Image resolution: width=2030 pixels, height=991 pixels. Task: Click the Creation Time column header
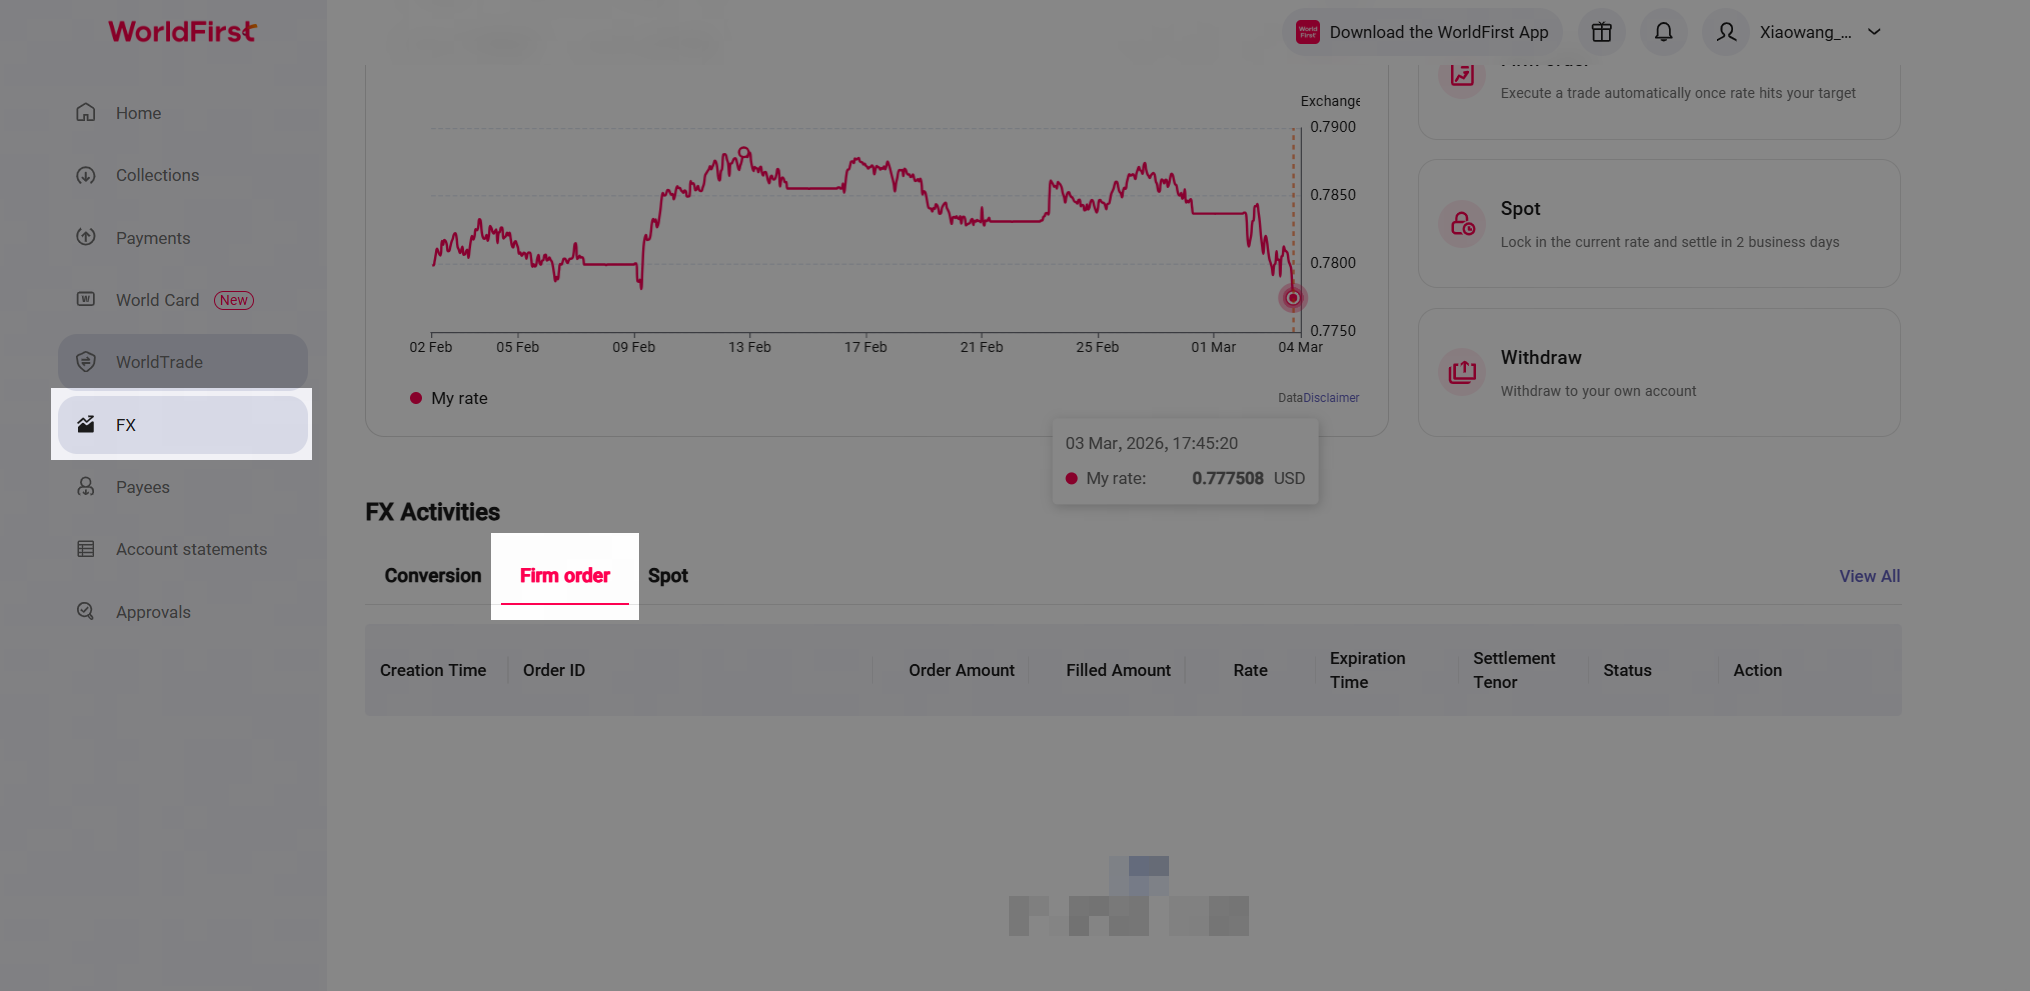[433, 670]
